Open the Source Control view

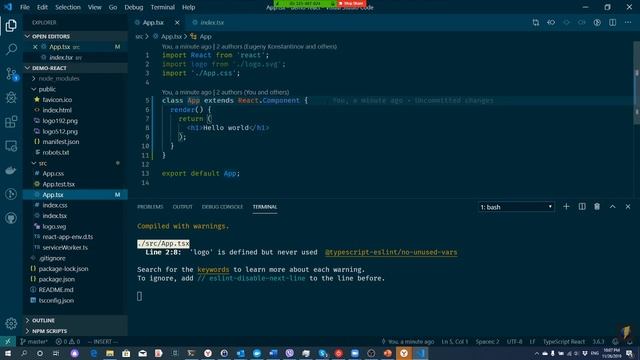pyautogui.click(x=11, y=73)
